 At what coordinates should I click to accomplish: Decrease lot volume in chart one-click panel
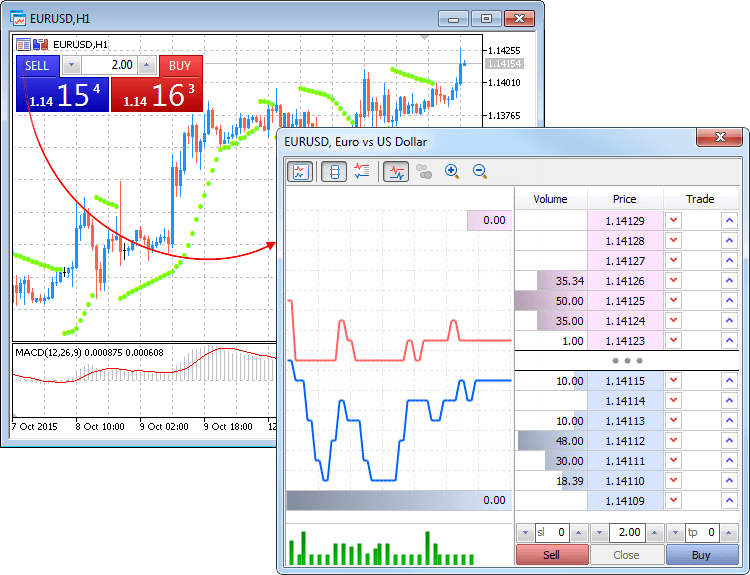click(x=71, y=65)
